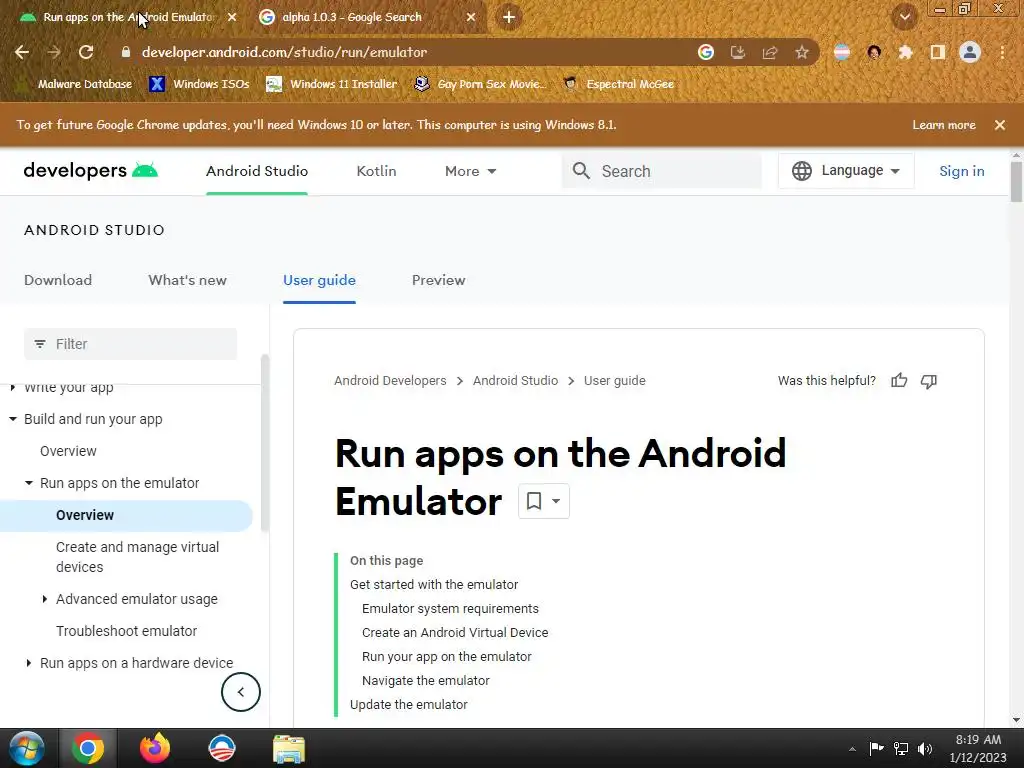Open the Language dropdown

click(846, 170)
